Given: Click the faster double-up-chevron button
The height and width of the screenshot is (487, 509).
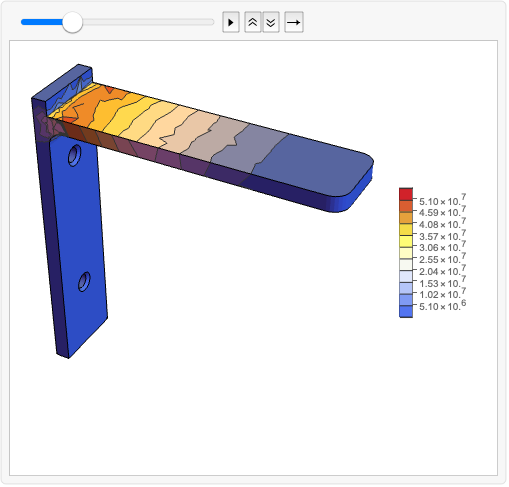Looking at the screenshot, I should coord(252,22).
